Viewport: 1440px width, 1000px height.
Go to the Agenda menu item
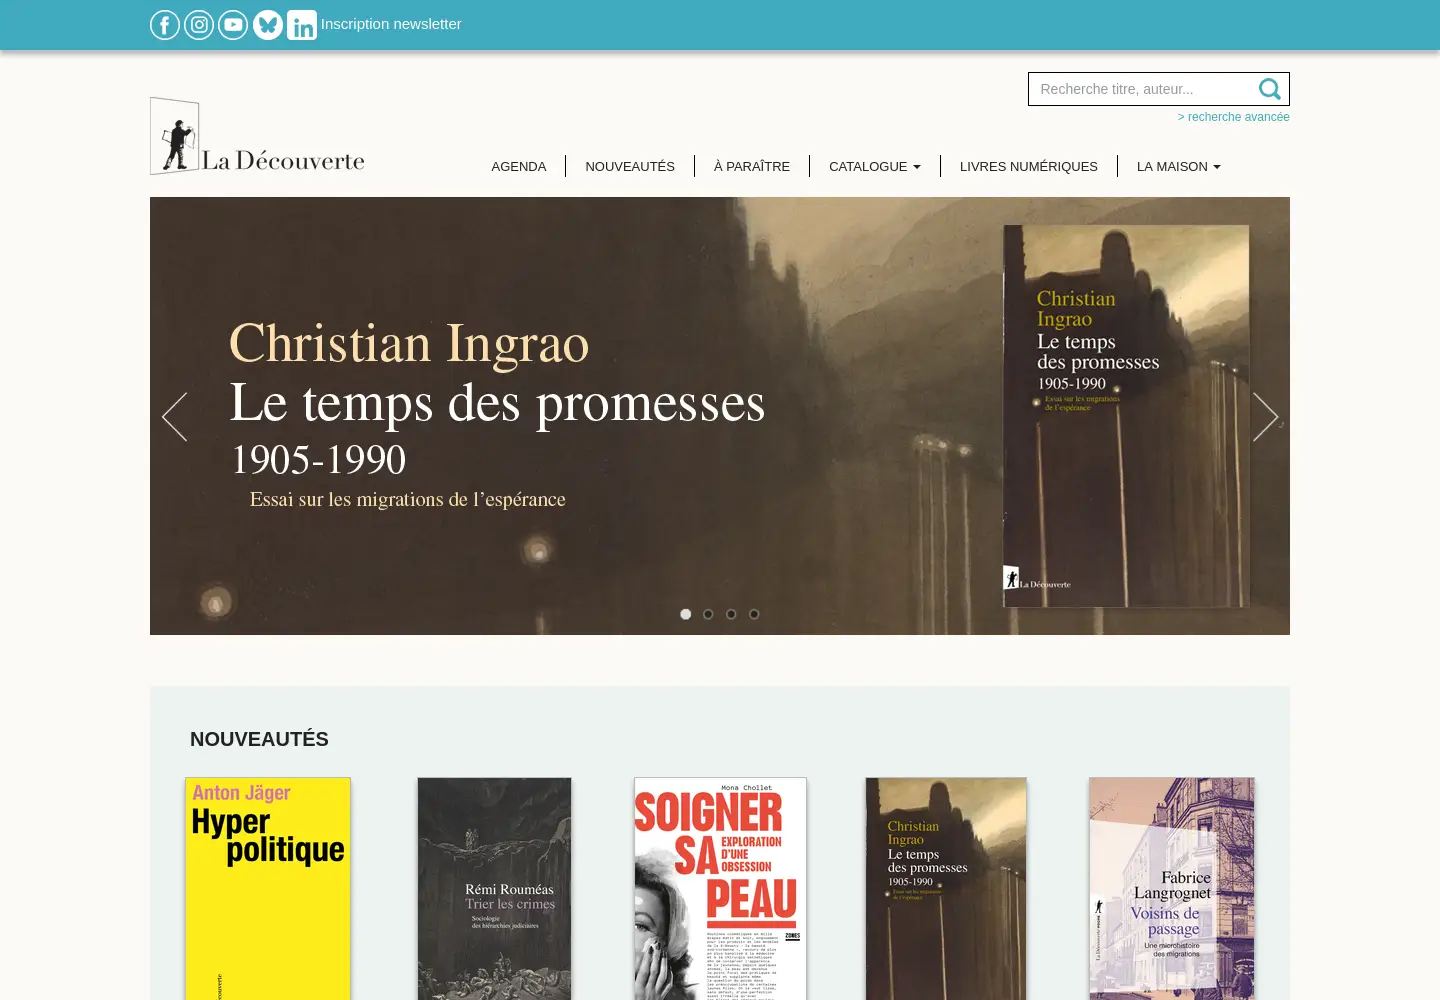(519, 166)
